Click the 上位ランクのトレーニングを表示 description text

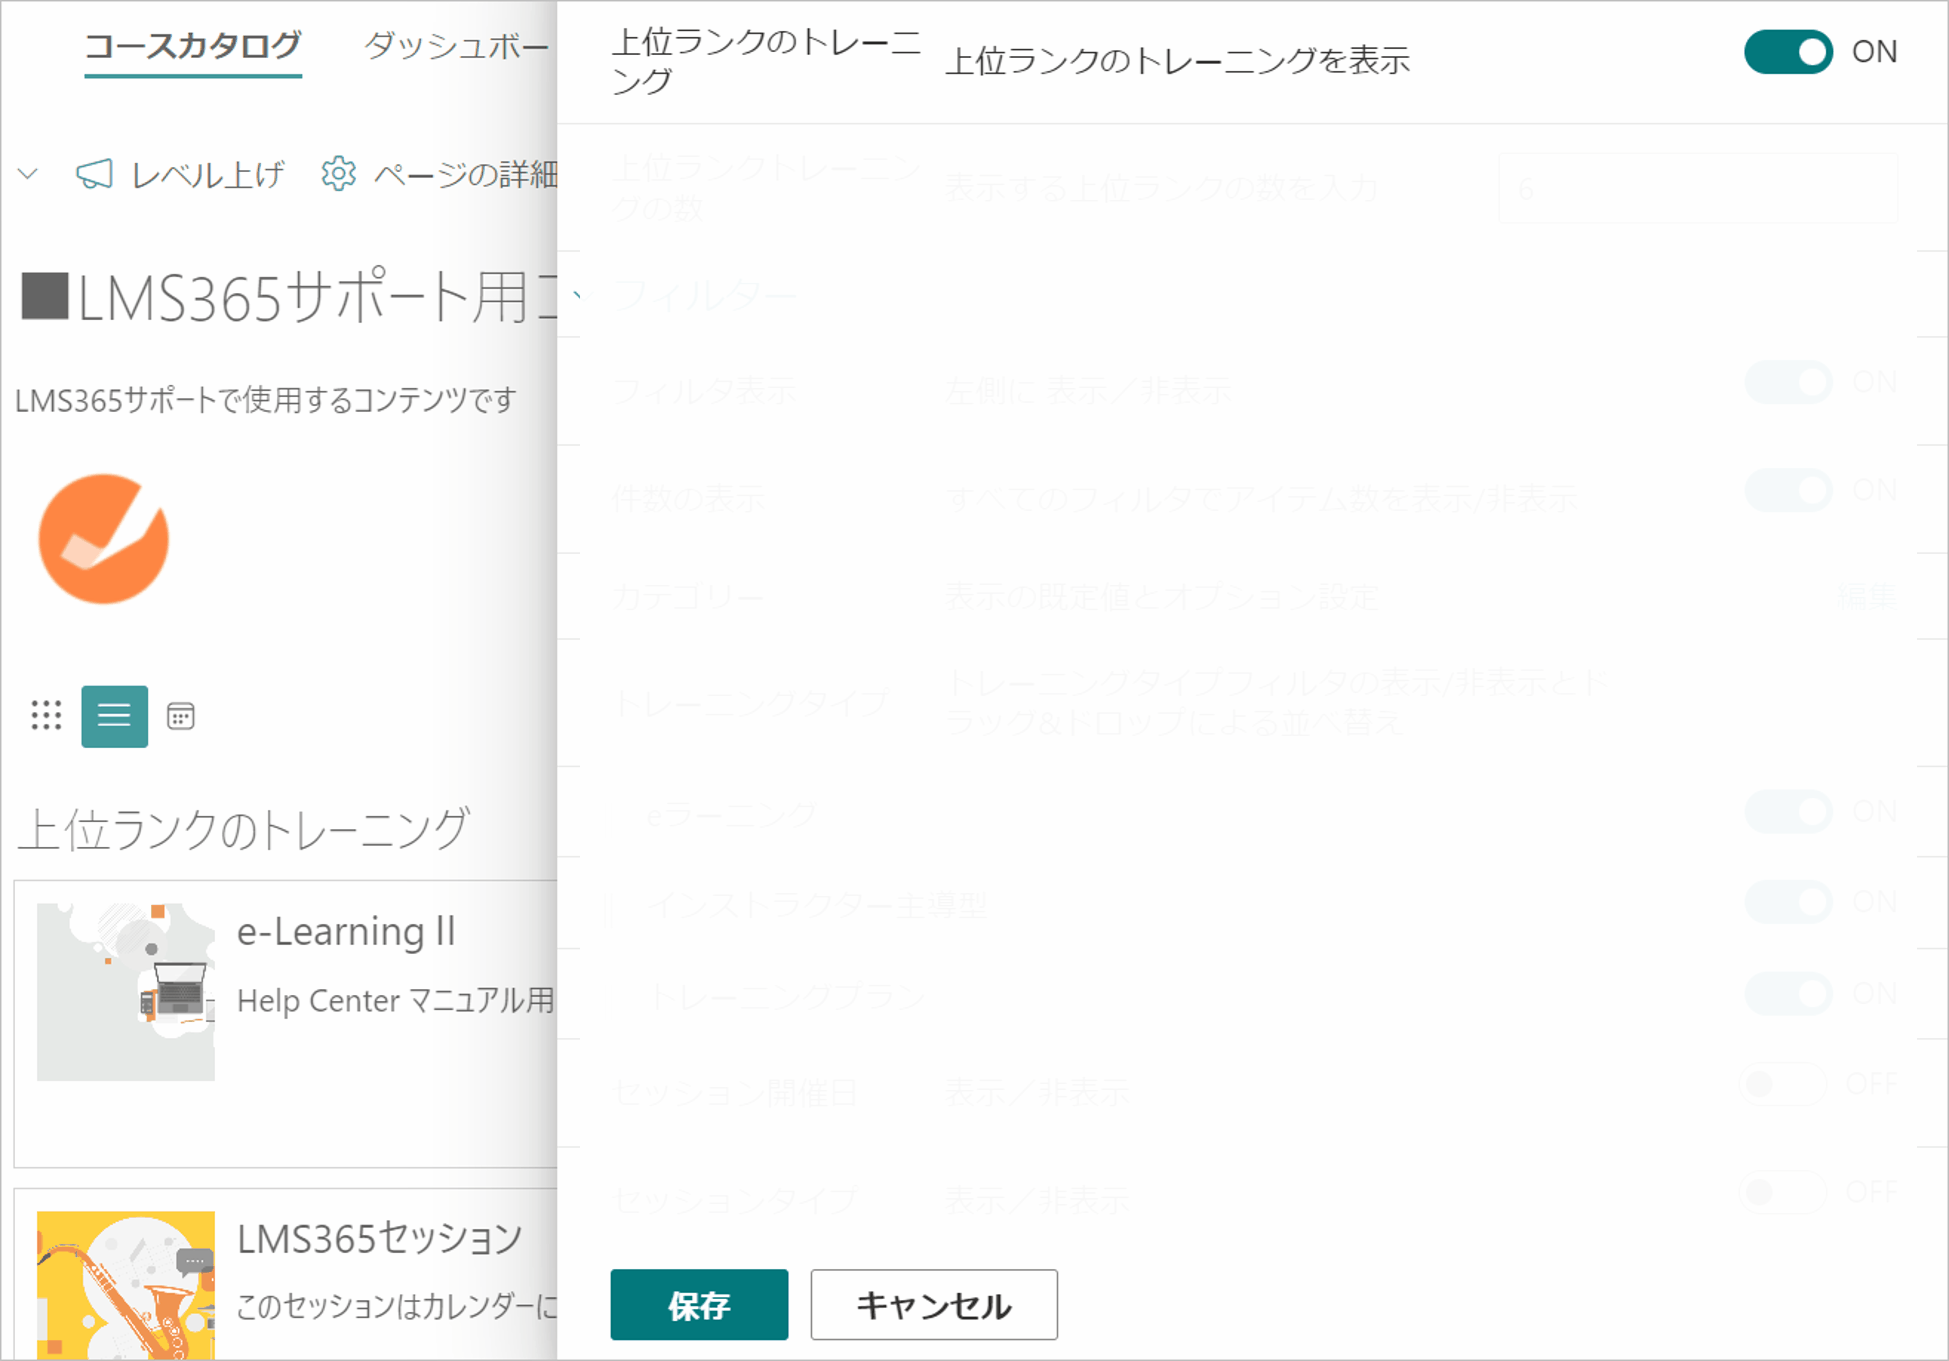pos(1177,60)
